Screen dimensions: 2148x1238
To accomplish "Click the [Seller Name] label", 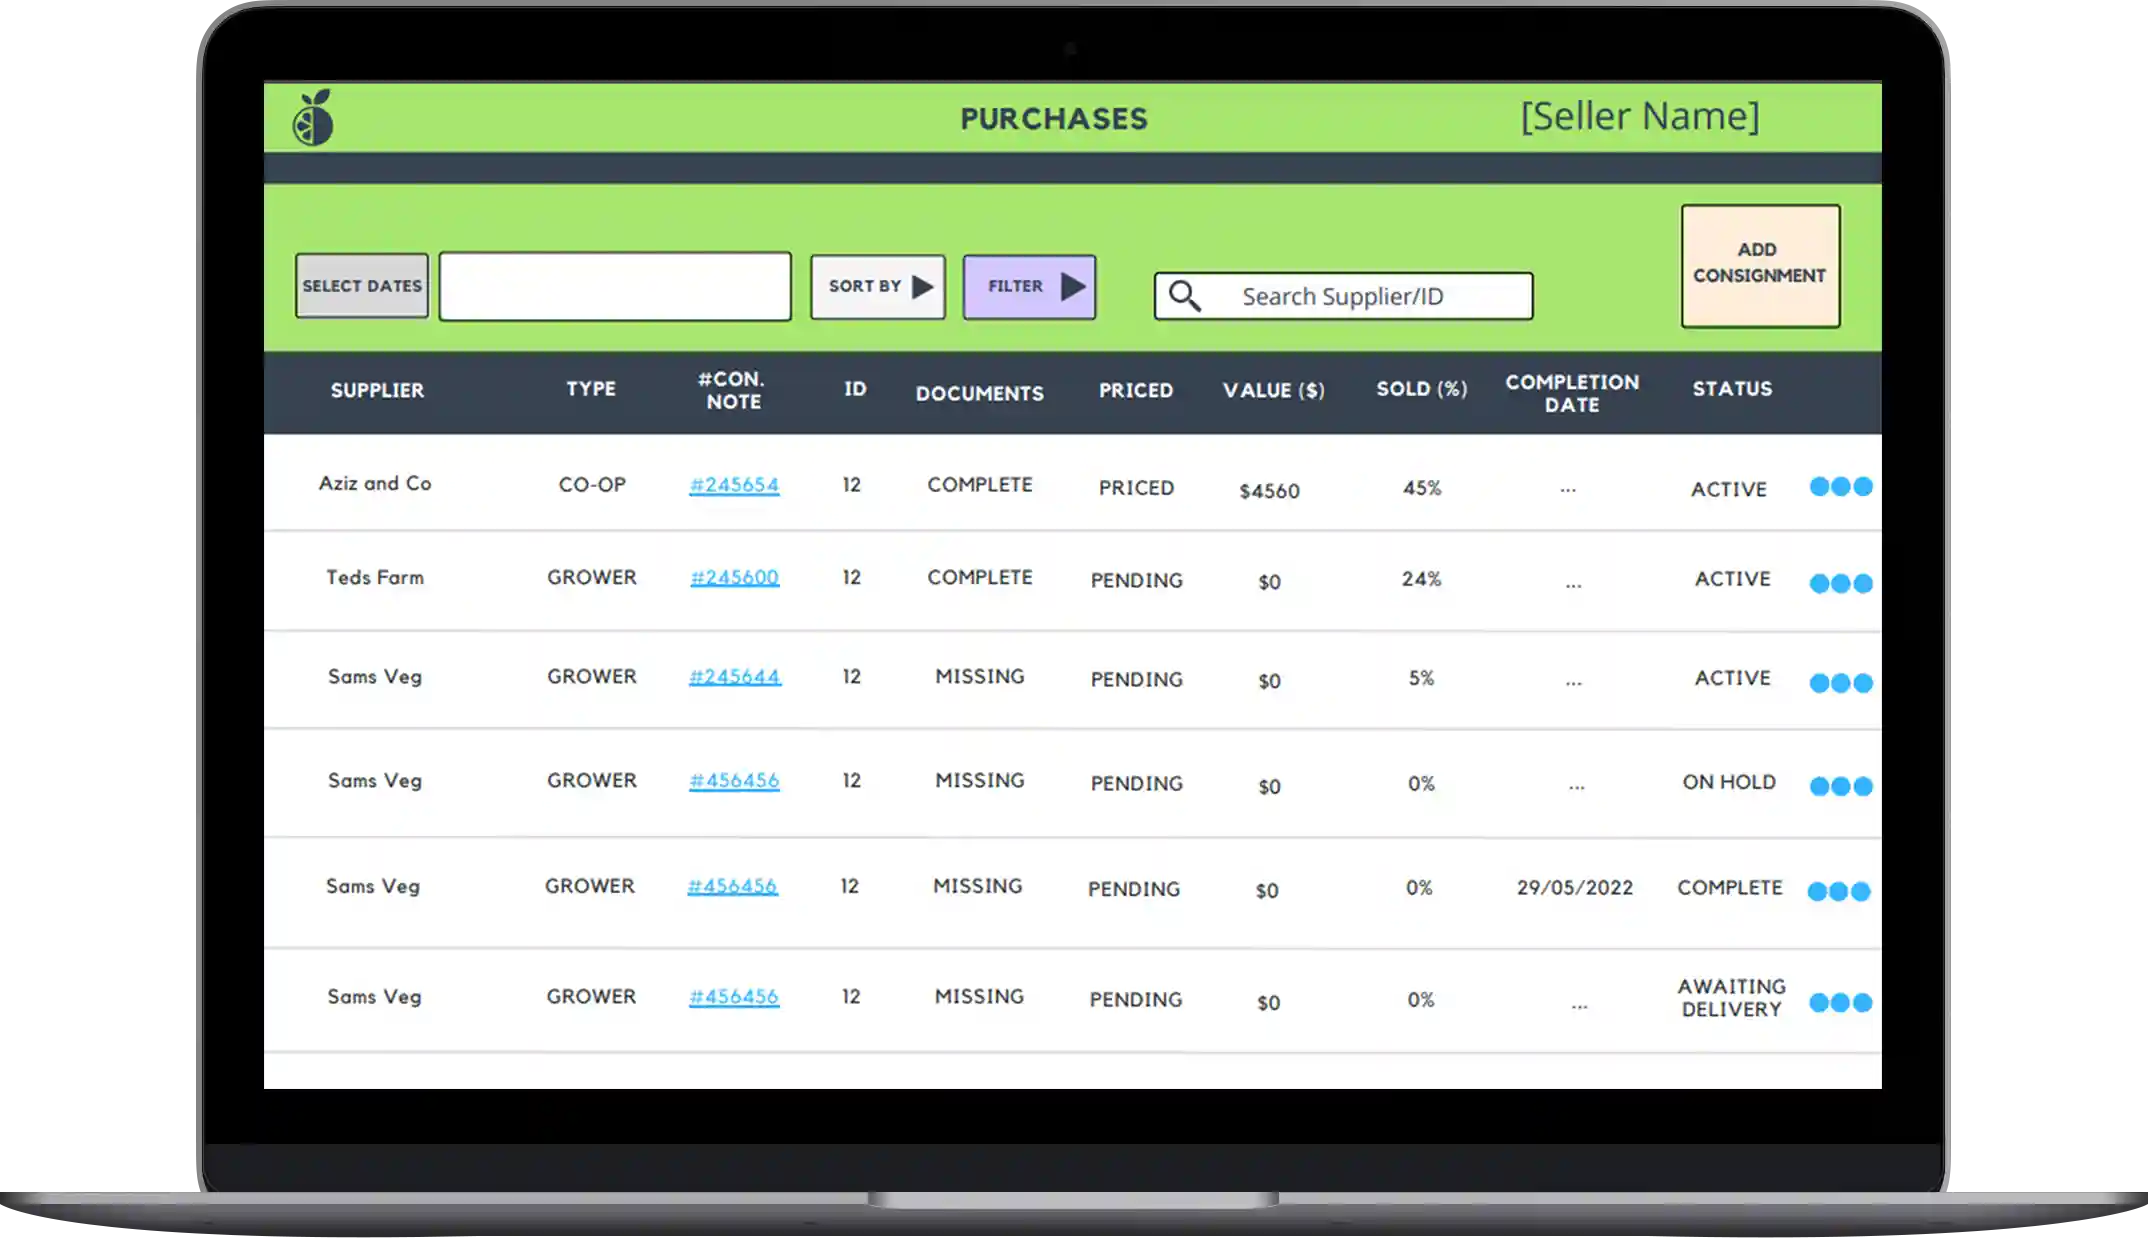I will pos(1640,117).
